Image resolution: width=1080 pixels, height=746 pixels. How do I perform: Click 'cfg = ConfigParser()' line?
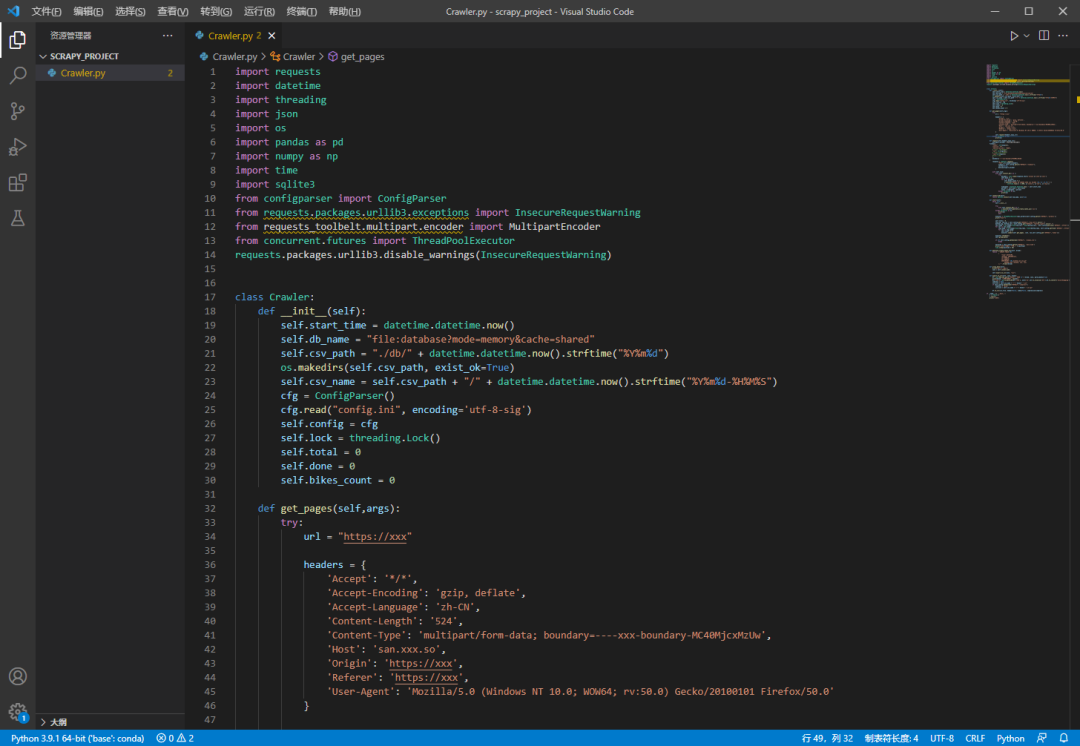[x=338, y=396]
